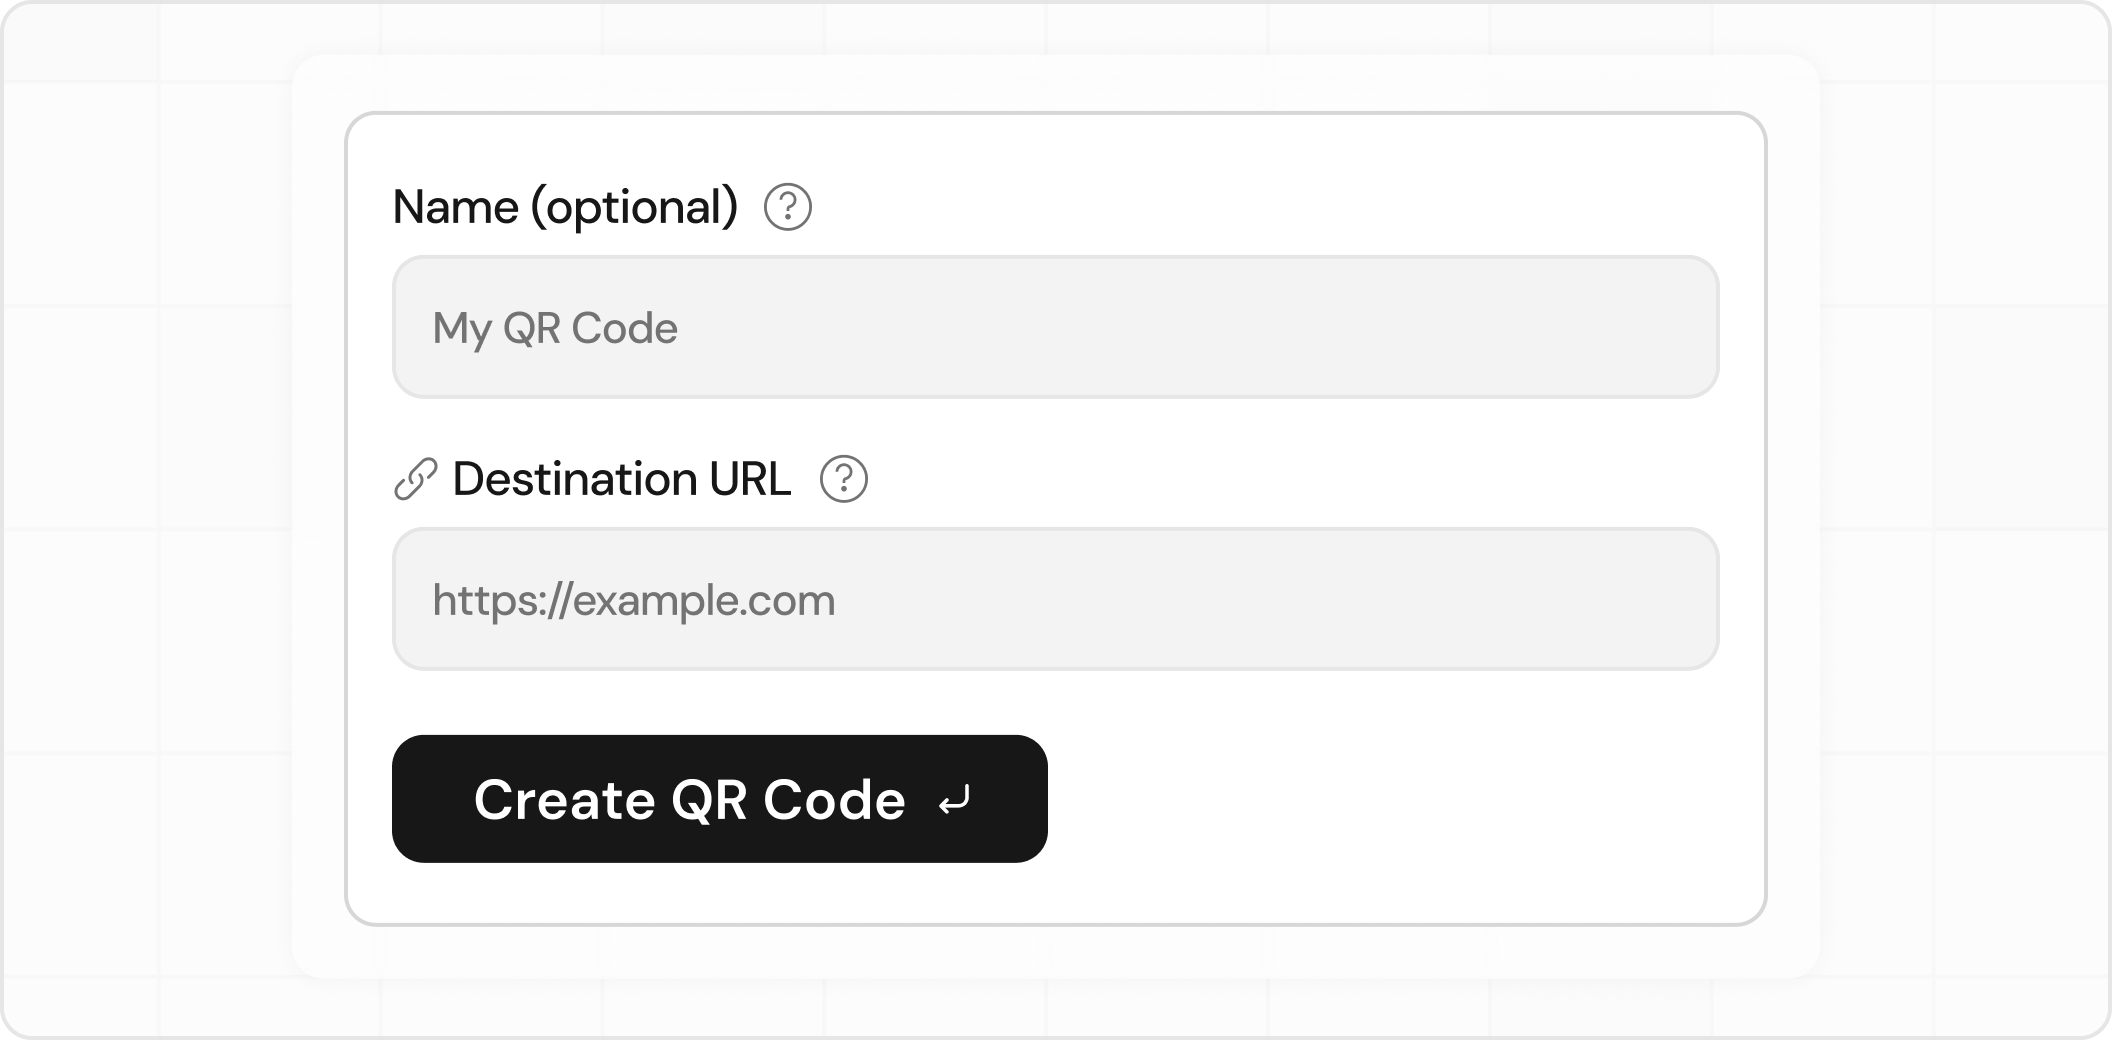Click the word "Destination" above the second field
This screenshot has width=2112, height=1040.
click(574, 479)
